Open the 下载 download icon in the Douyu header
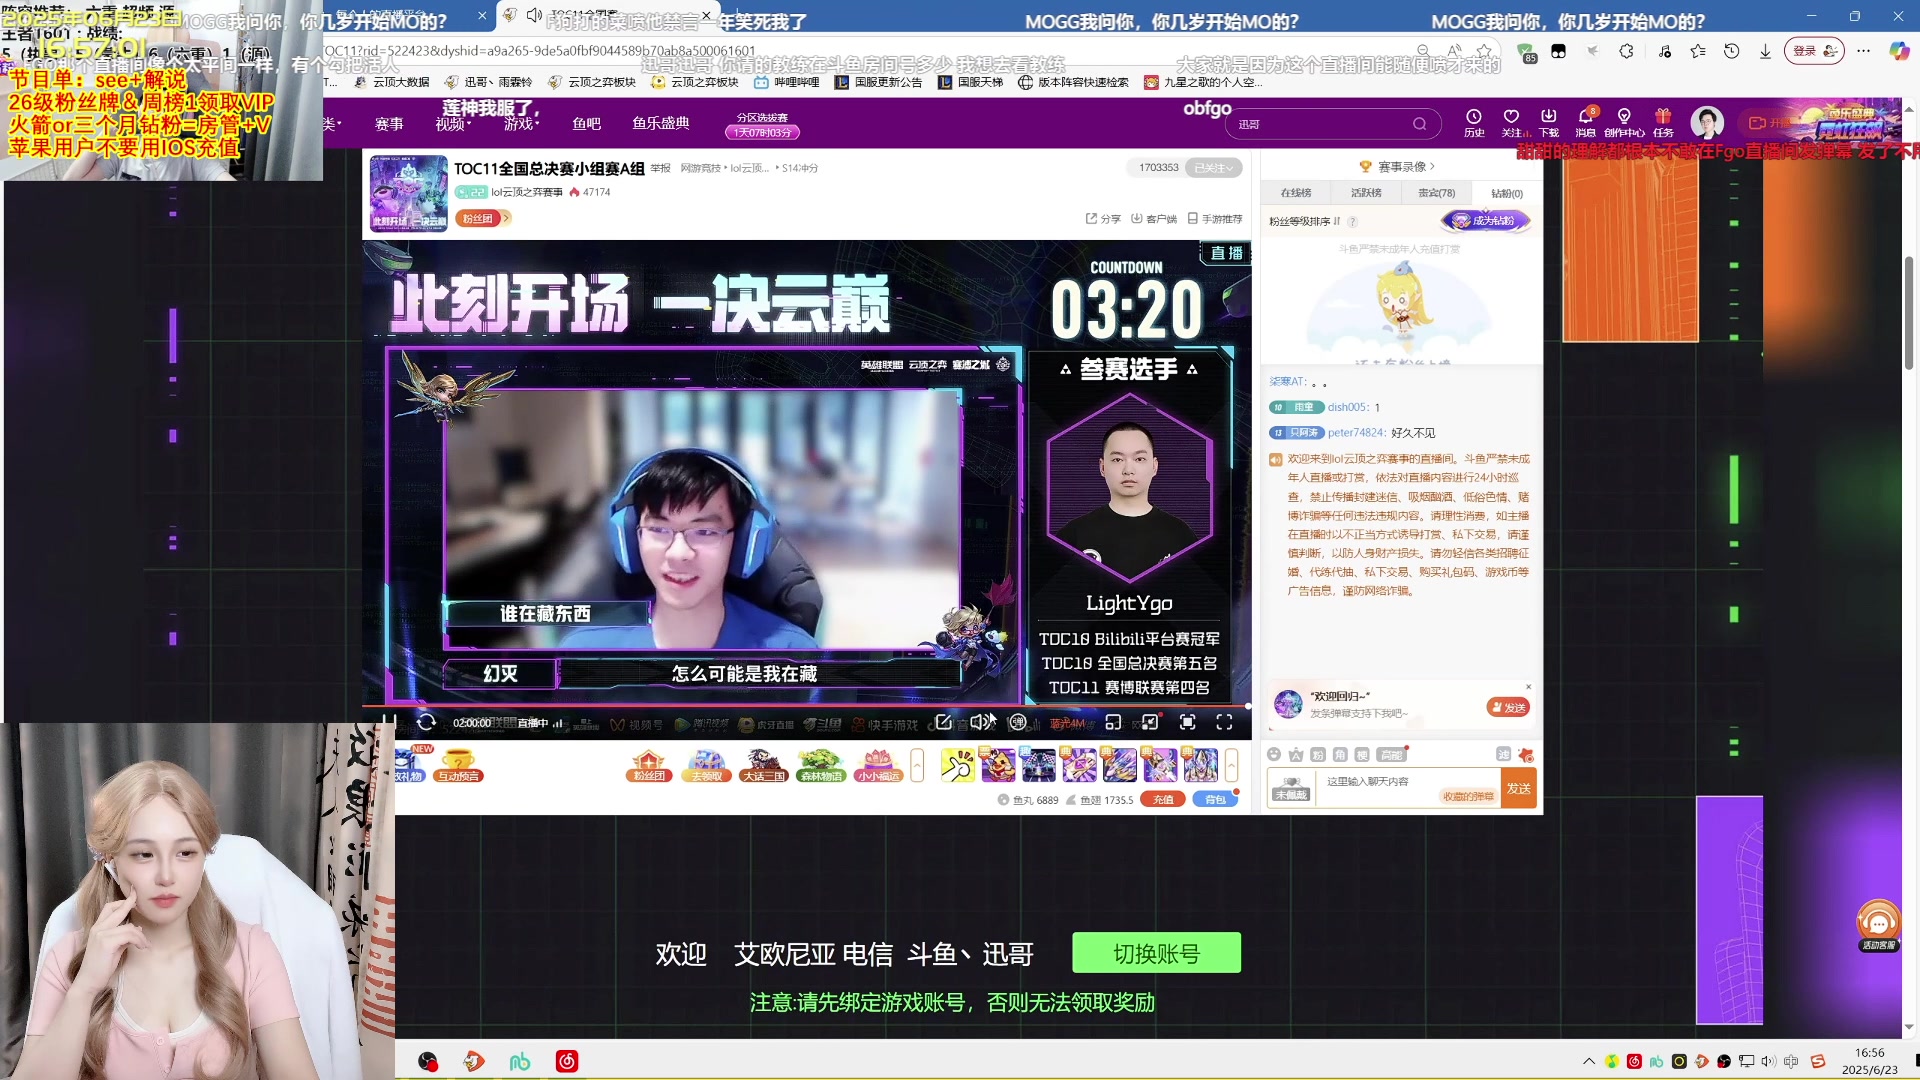 click(1549, 122)
